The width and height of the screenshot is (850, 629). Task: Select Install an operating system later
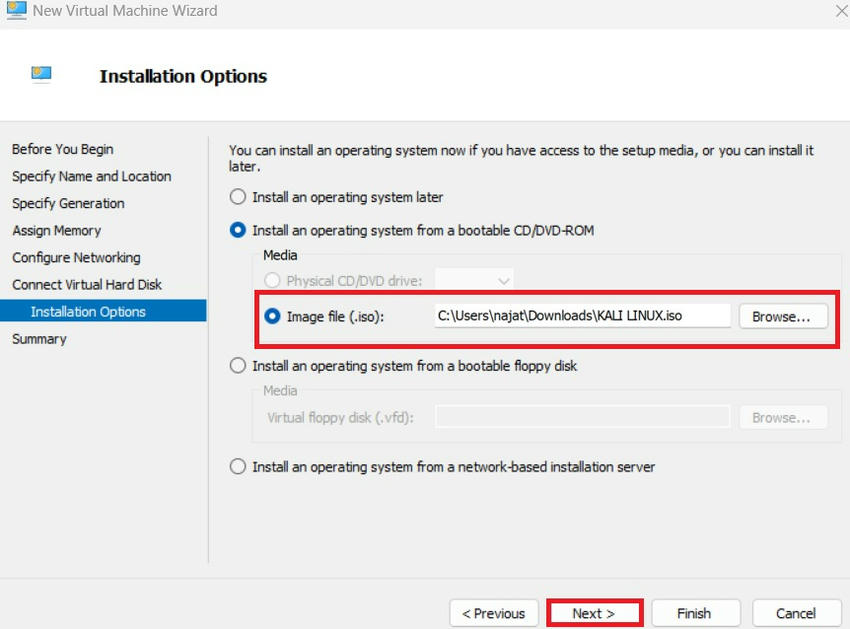238,197
